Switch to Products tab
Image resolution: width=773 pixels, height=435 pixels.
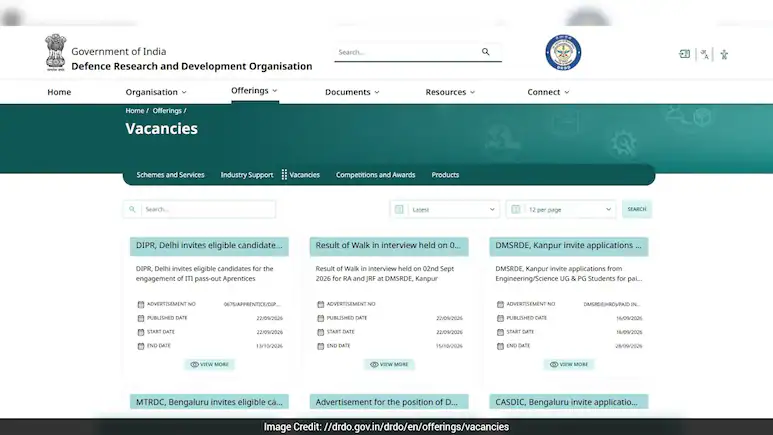tap(445, 175)
